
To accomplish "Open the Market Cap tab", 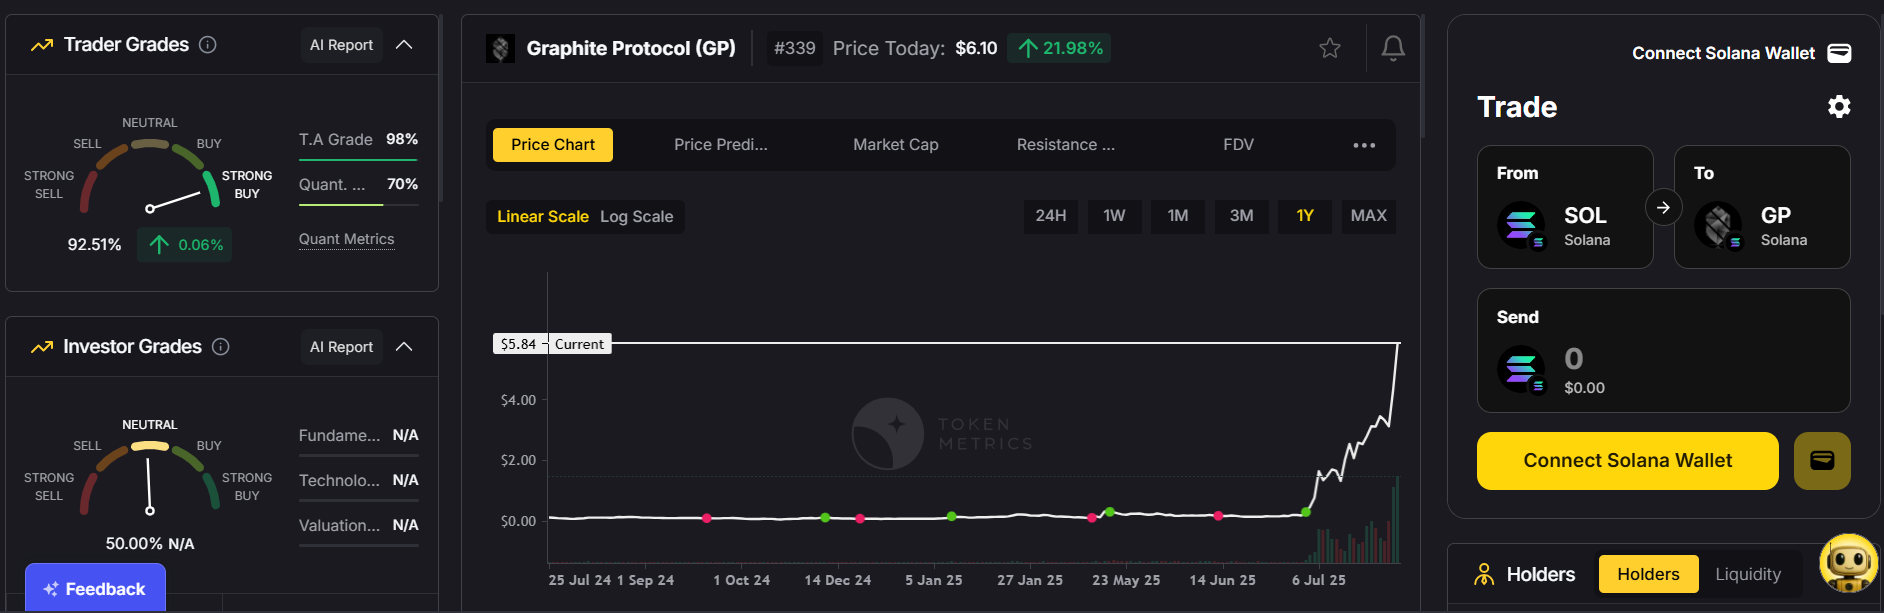I will click(896, 145).
